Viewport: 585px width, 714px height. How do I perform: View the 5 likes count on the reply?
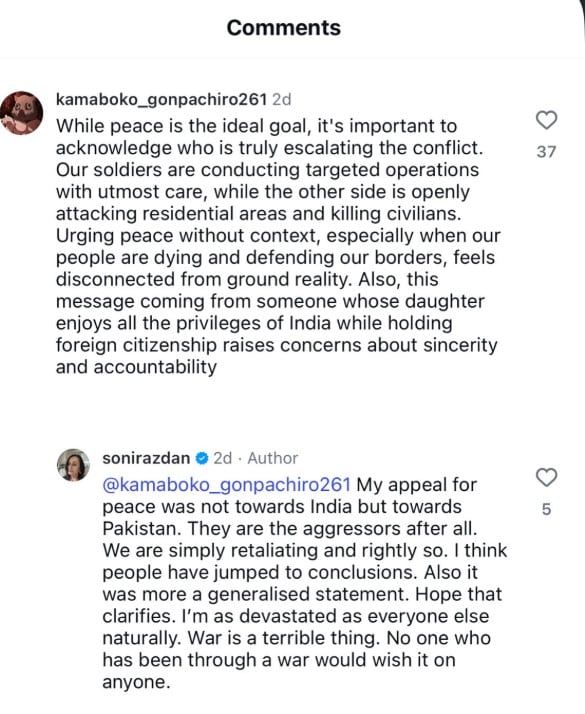click(546, 509)
